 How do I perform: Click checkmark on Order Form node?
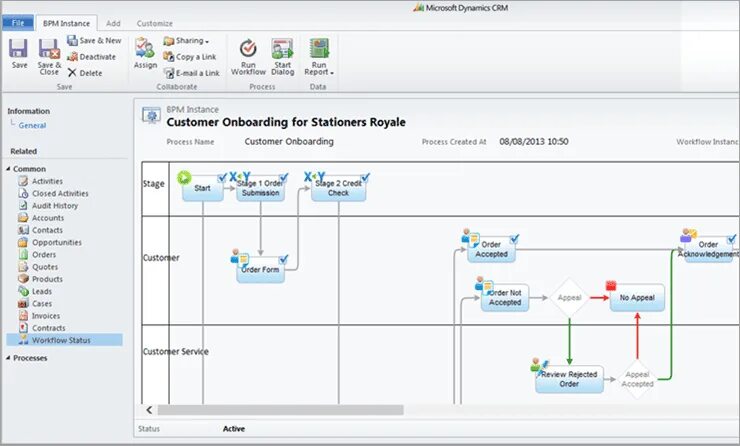tap(283, 260)
